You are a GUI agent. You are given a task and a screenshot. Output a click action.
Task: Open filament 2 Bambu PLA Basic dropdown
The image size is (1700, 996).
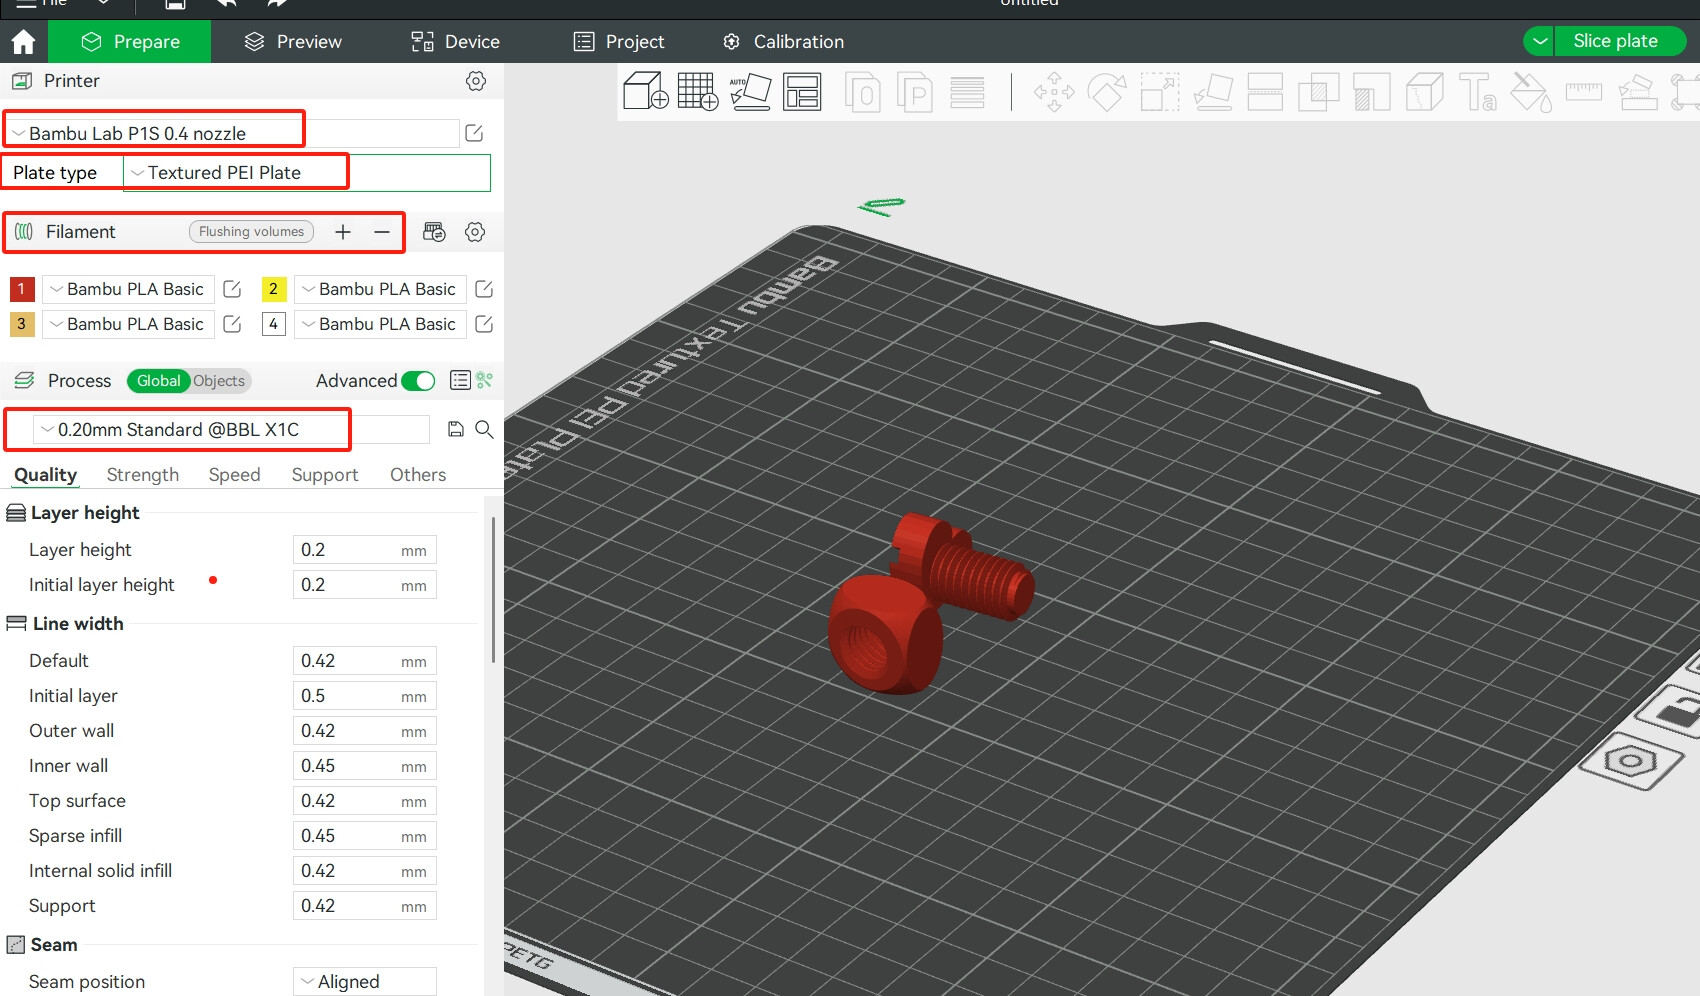380,289
